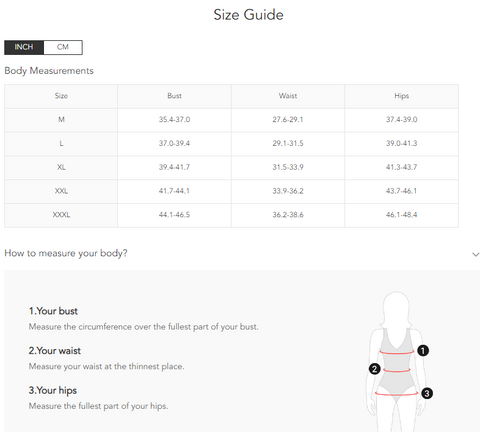Select the XXXL size row label
The width and height of the screenshot is (480, 432).
click(x=61, y=215)
